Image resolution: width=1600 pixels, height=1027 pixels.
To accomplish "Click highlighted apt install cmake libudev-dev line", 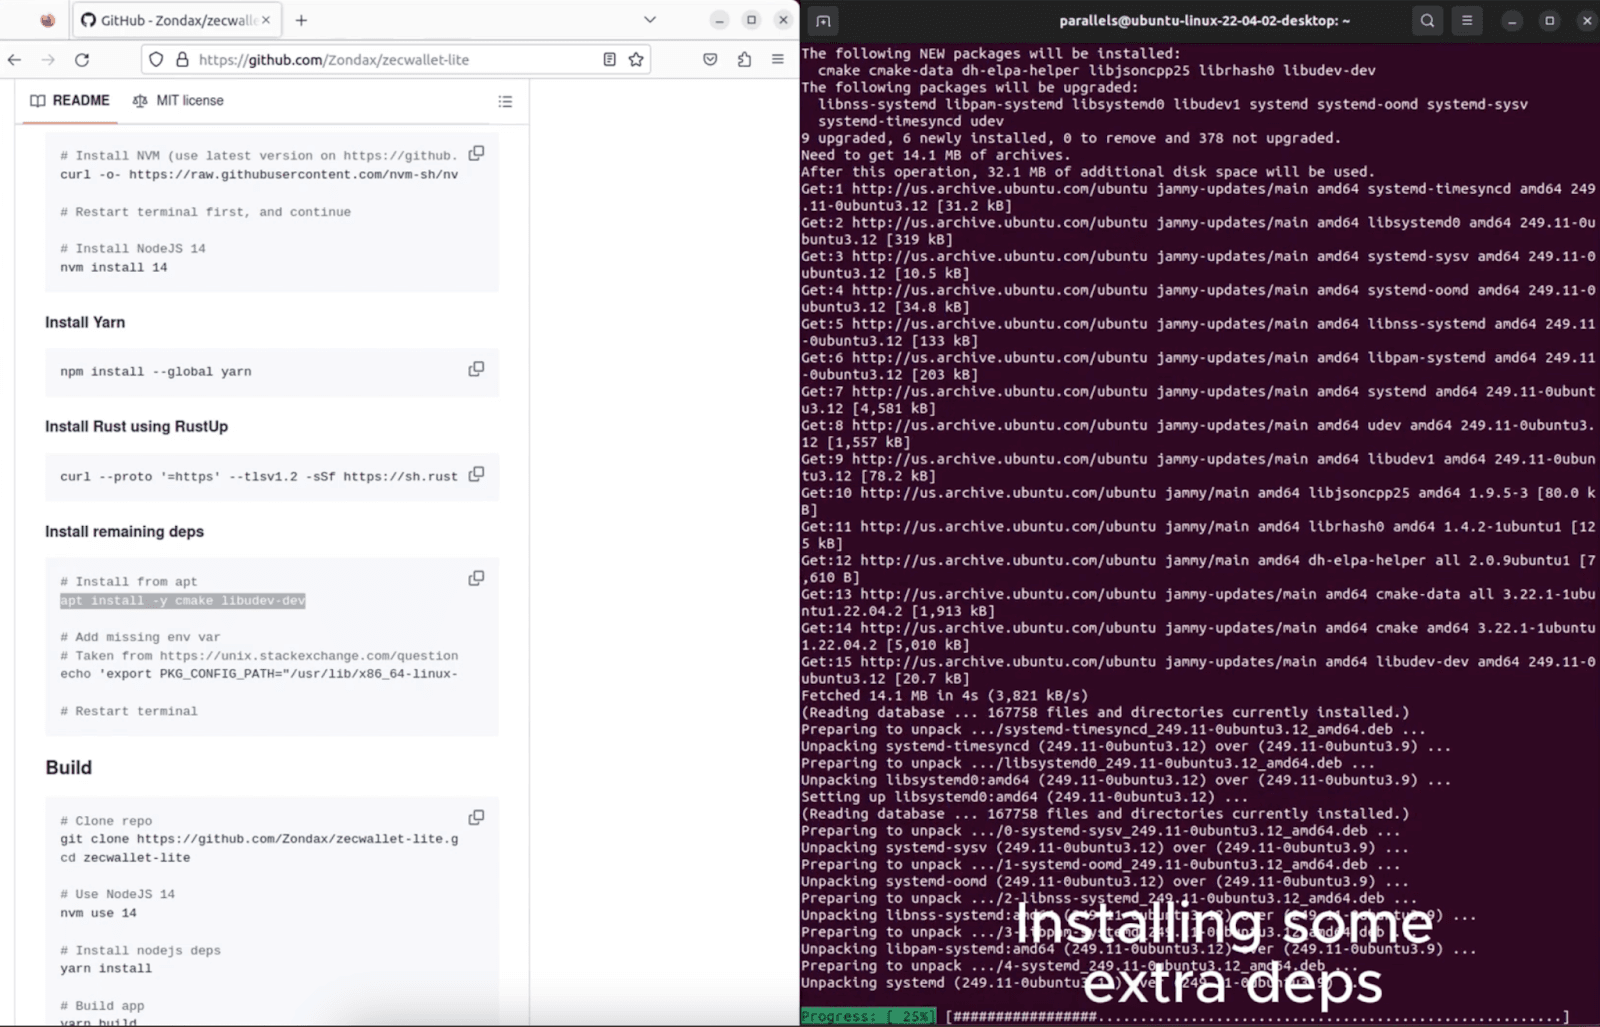I will (182, 601).
